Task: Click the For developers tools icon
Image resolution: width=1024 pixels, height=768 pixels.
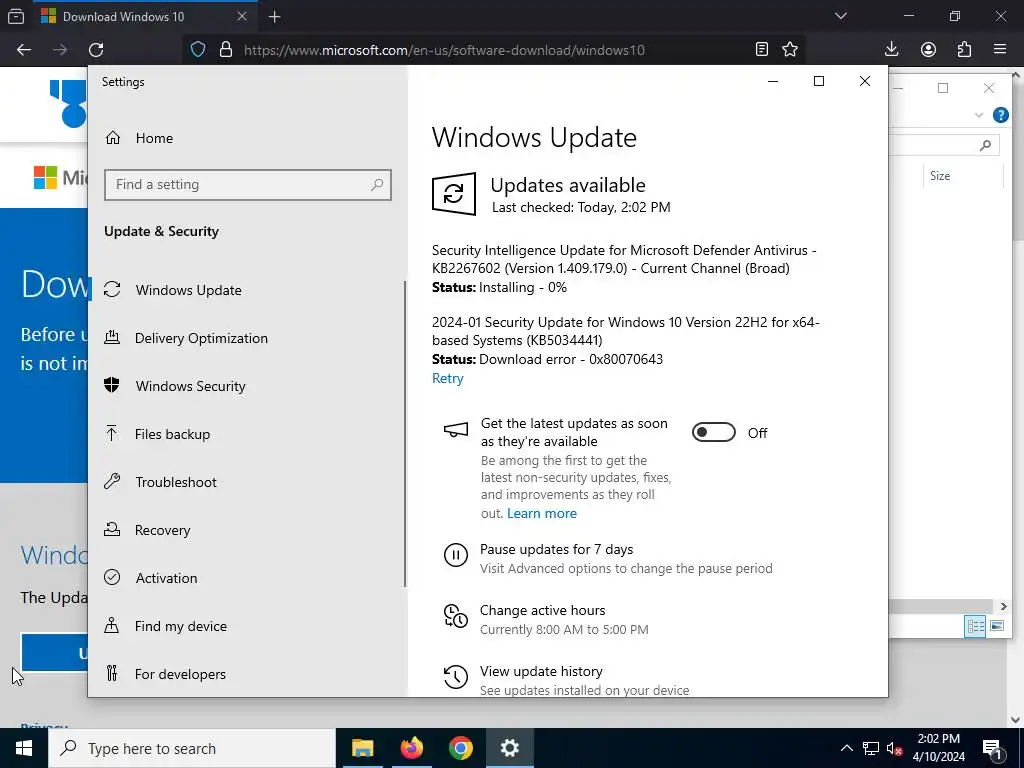Action: click(112, 673)
